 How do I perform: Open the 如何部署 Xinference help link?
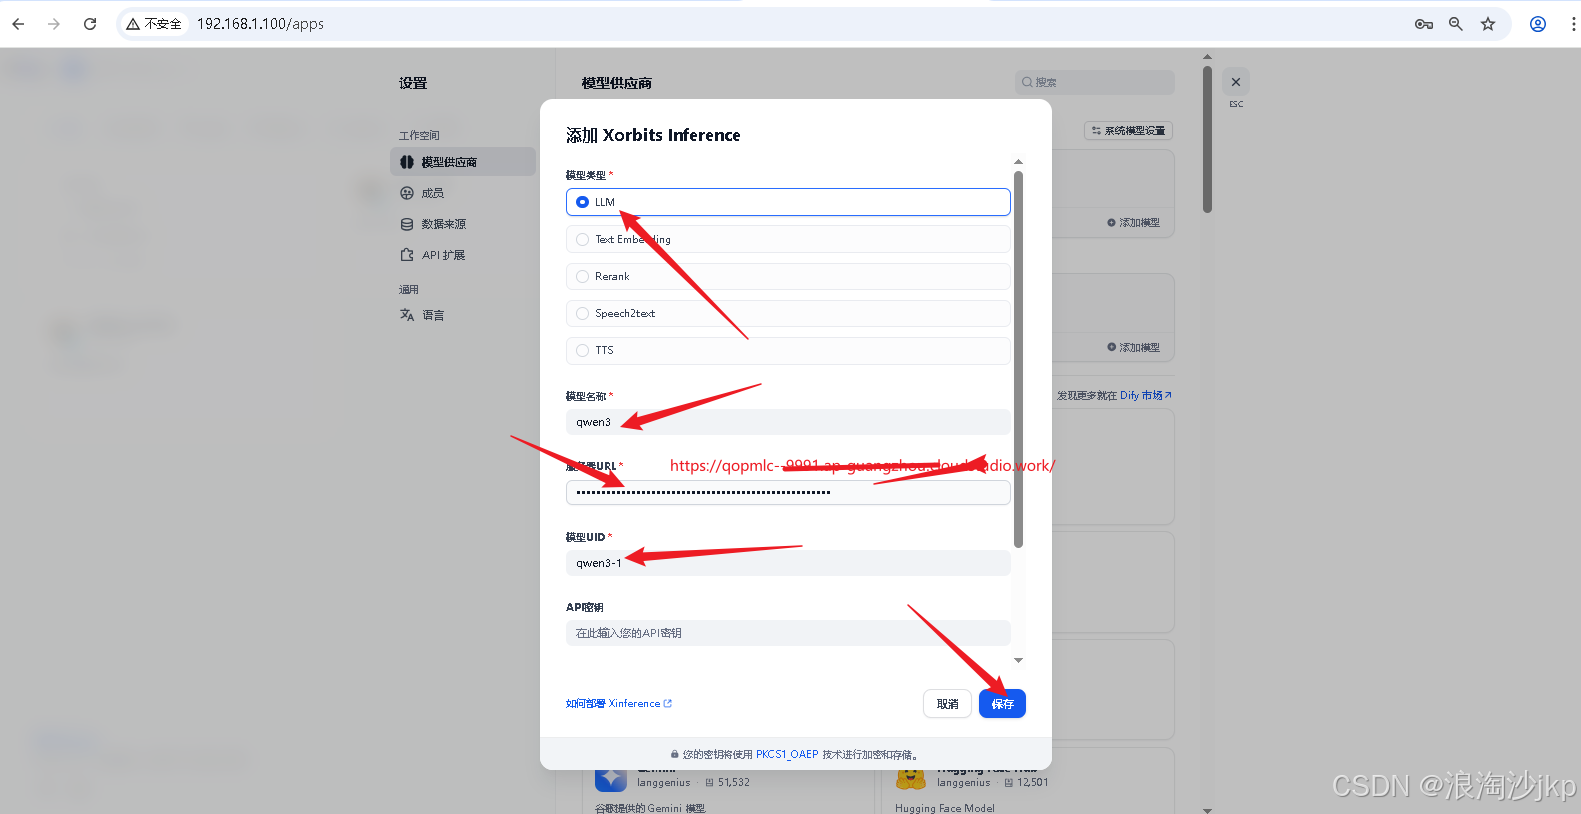(x=619, y=704)
